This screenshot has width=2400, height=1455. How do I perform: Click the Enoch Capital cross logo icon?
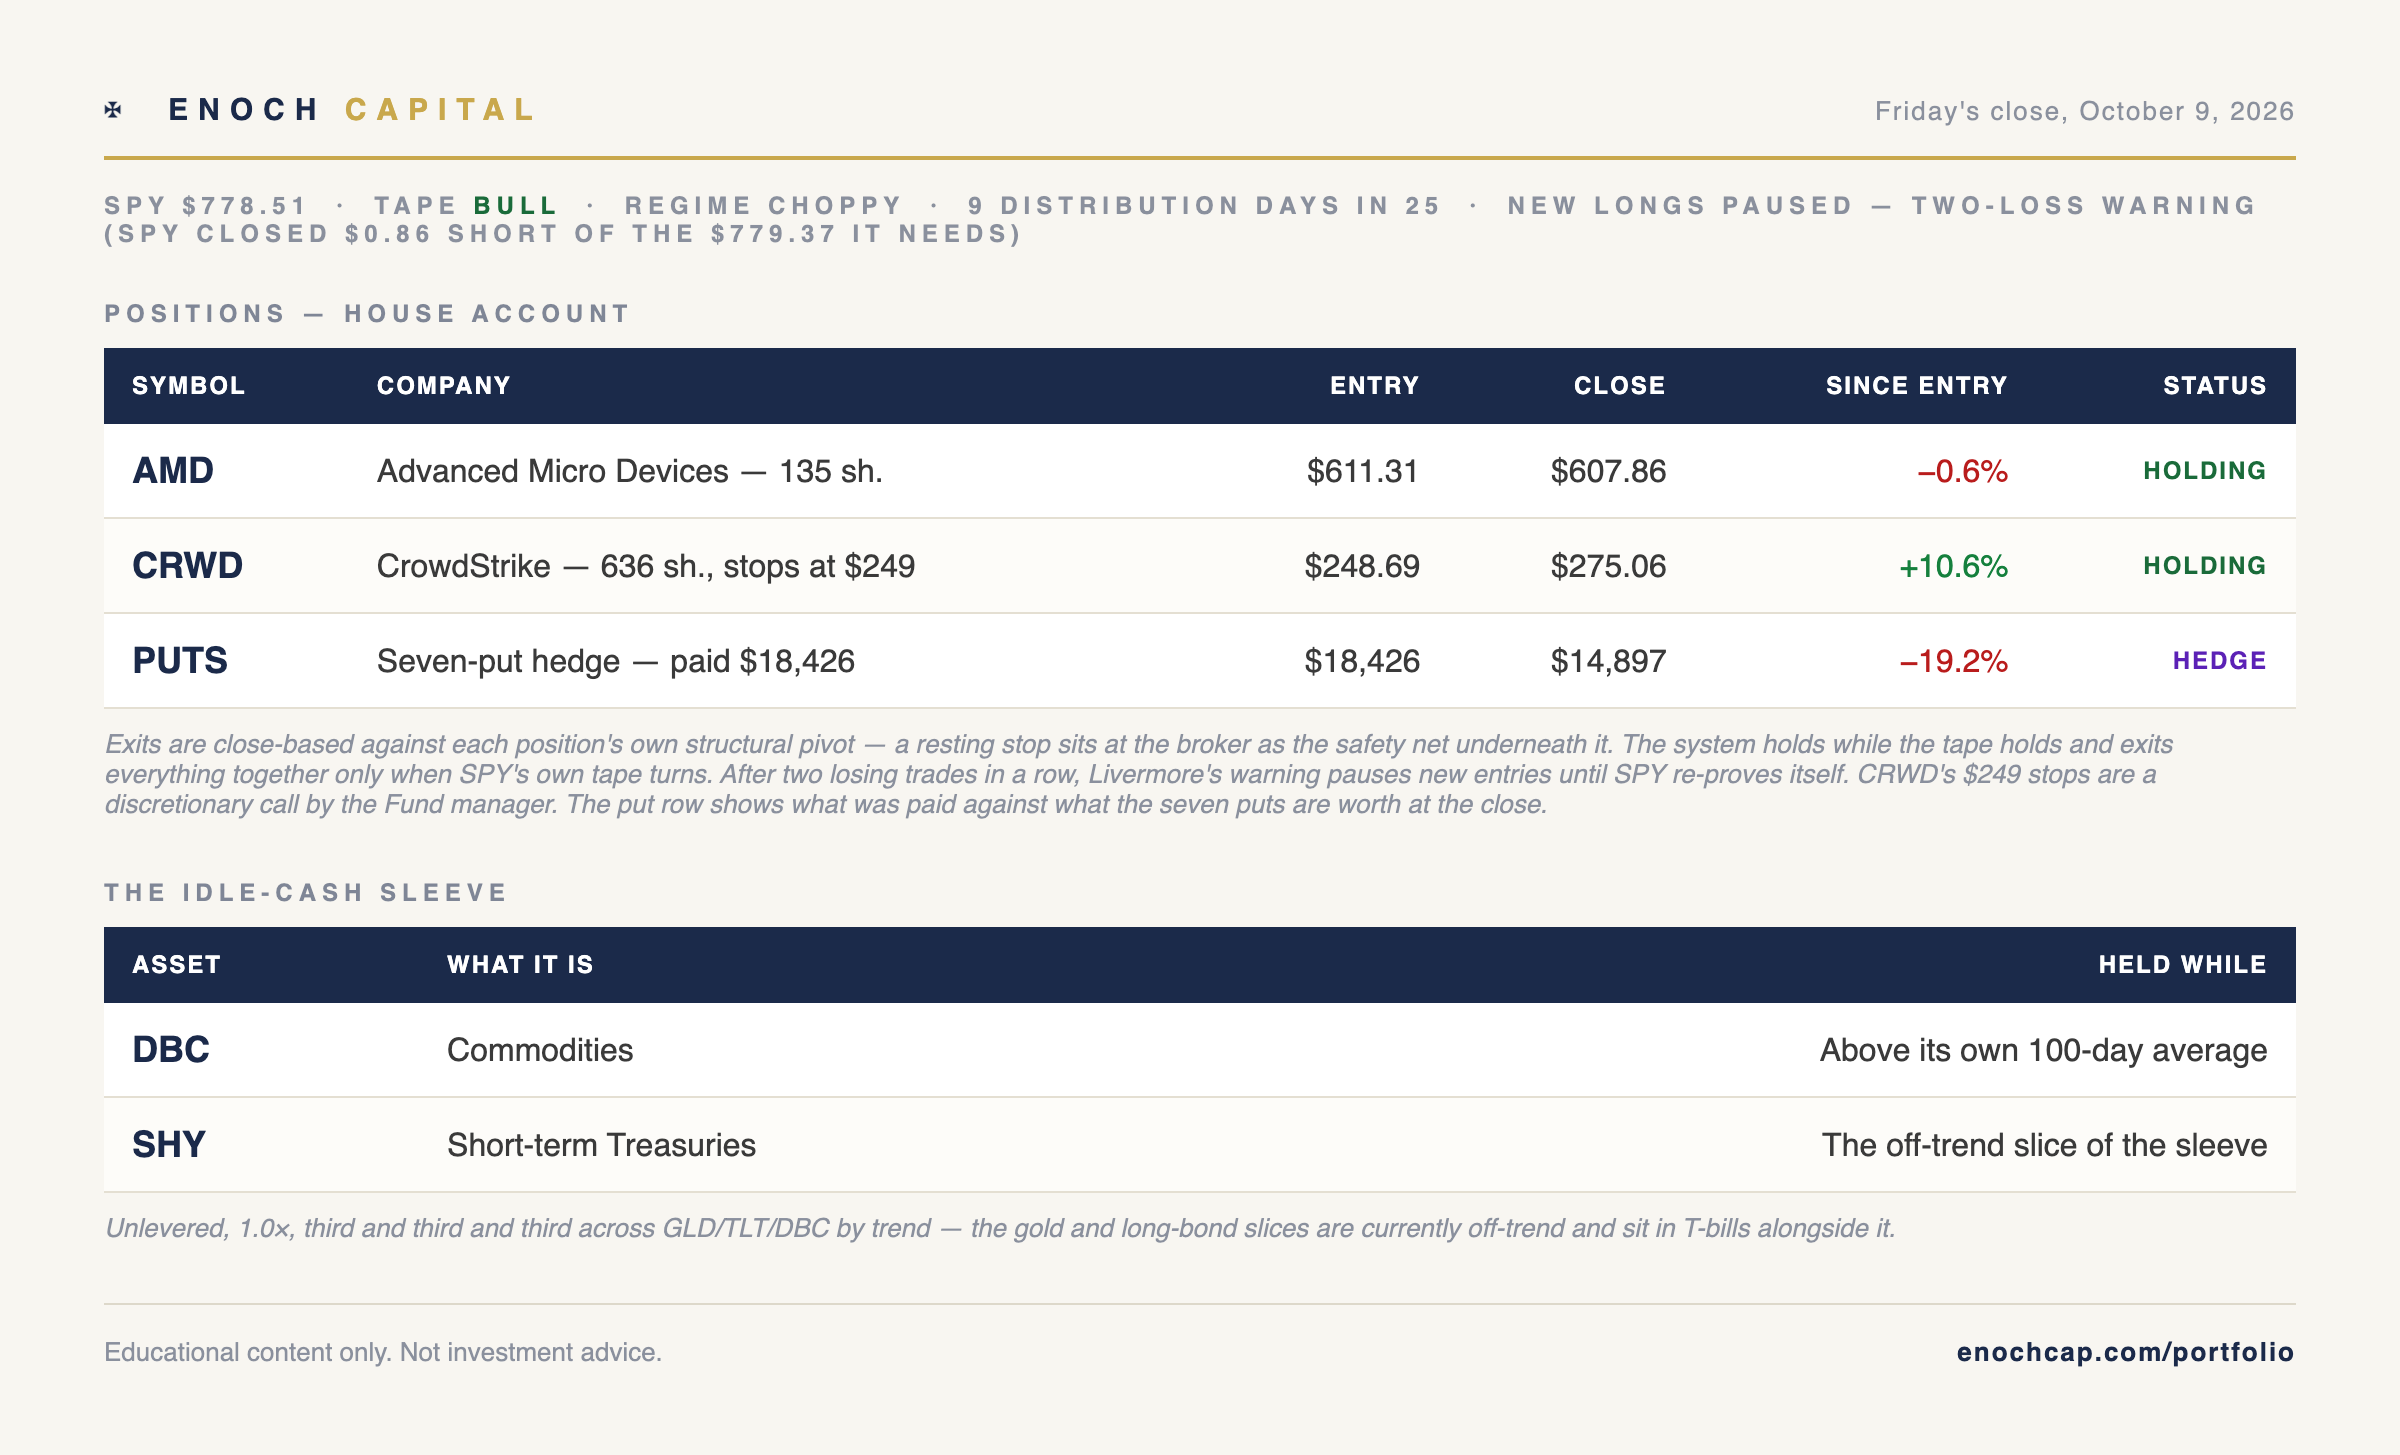(113, 110)
